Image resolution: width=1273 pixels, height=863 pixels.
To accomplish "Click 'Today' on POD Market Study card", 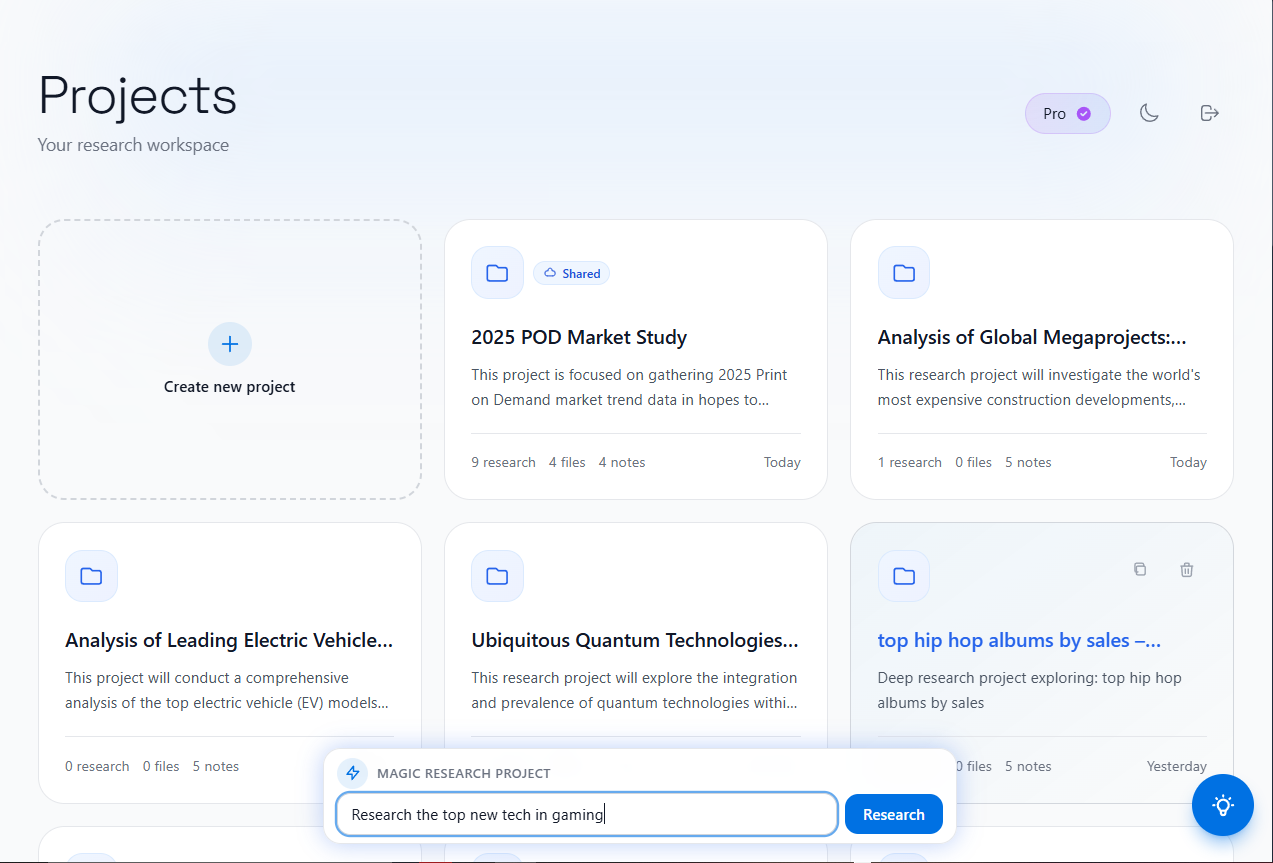I will (x=782, y=462).
